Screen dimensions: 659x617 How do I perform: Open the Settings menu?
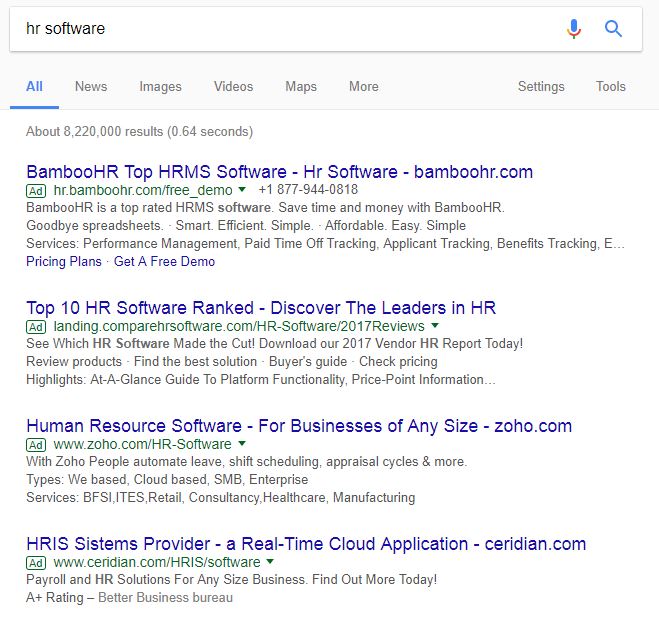pos(541,87)
